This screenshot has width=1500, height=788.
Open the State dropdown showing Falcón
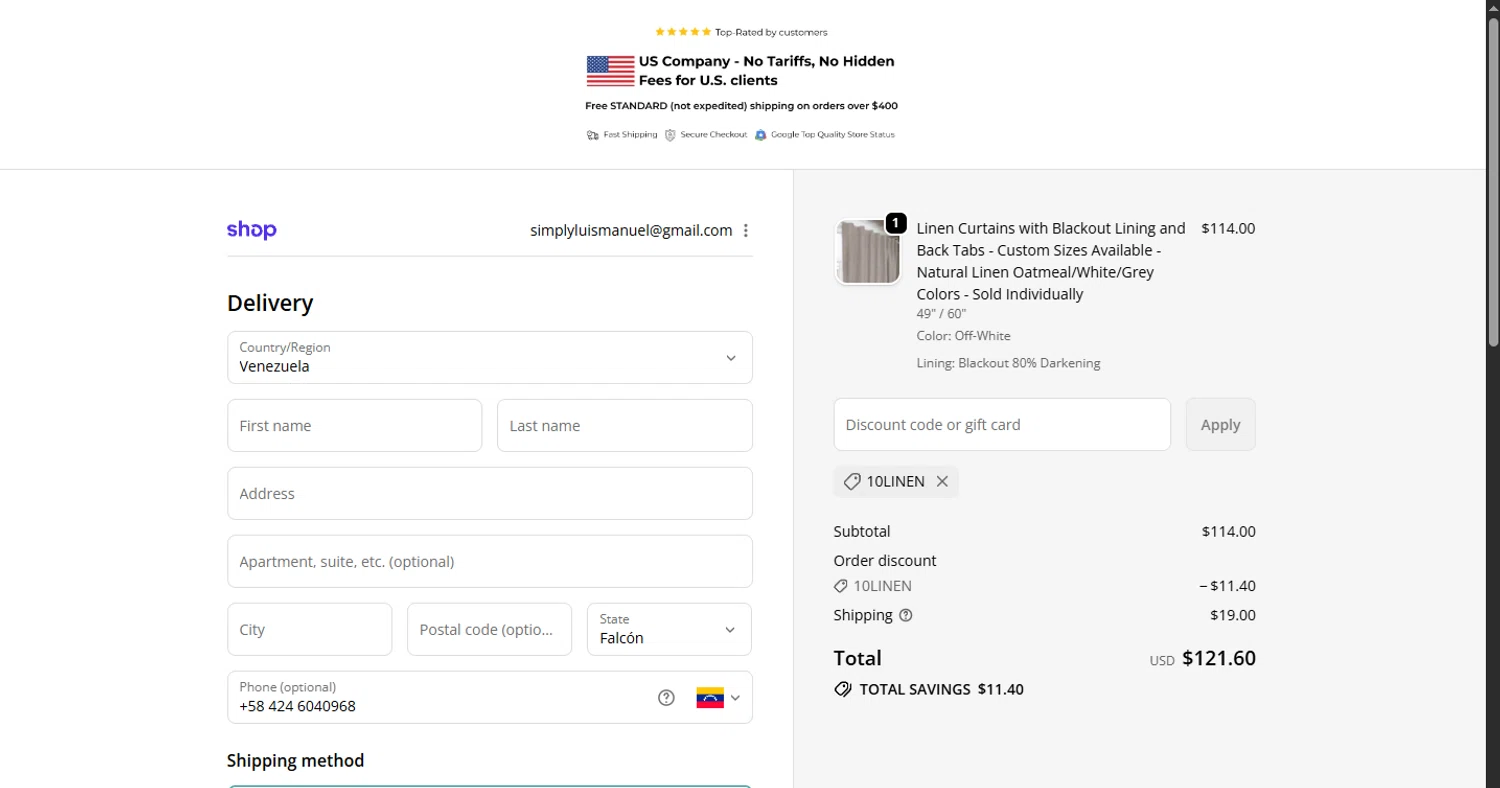pyautogui.click(x=669, y=629)
